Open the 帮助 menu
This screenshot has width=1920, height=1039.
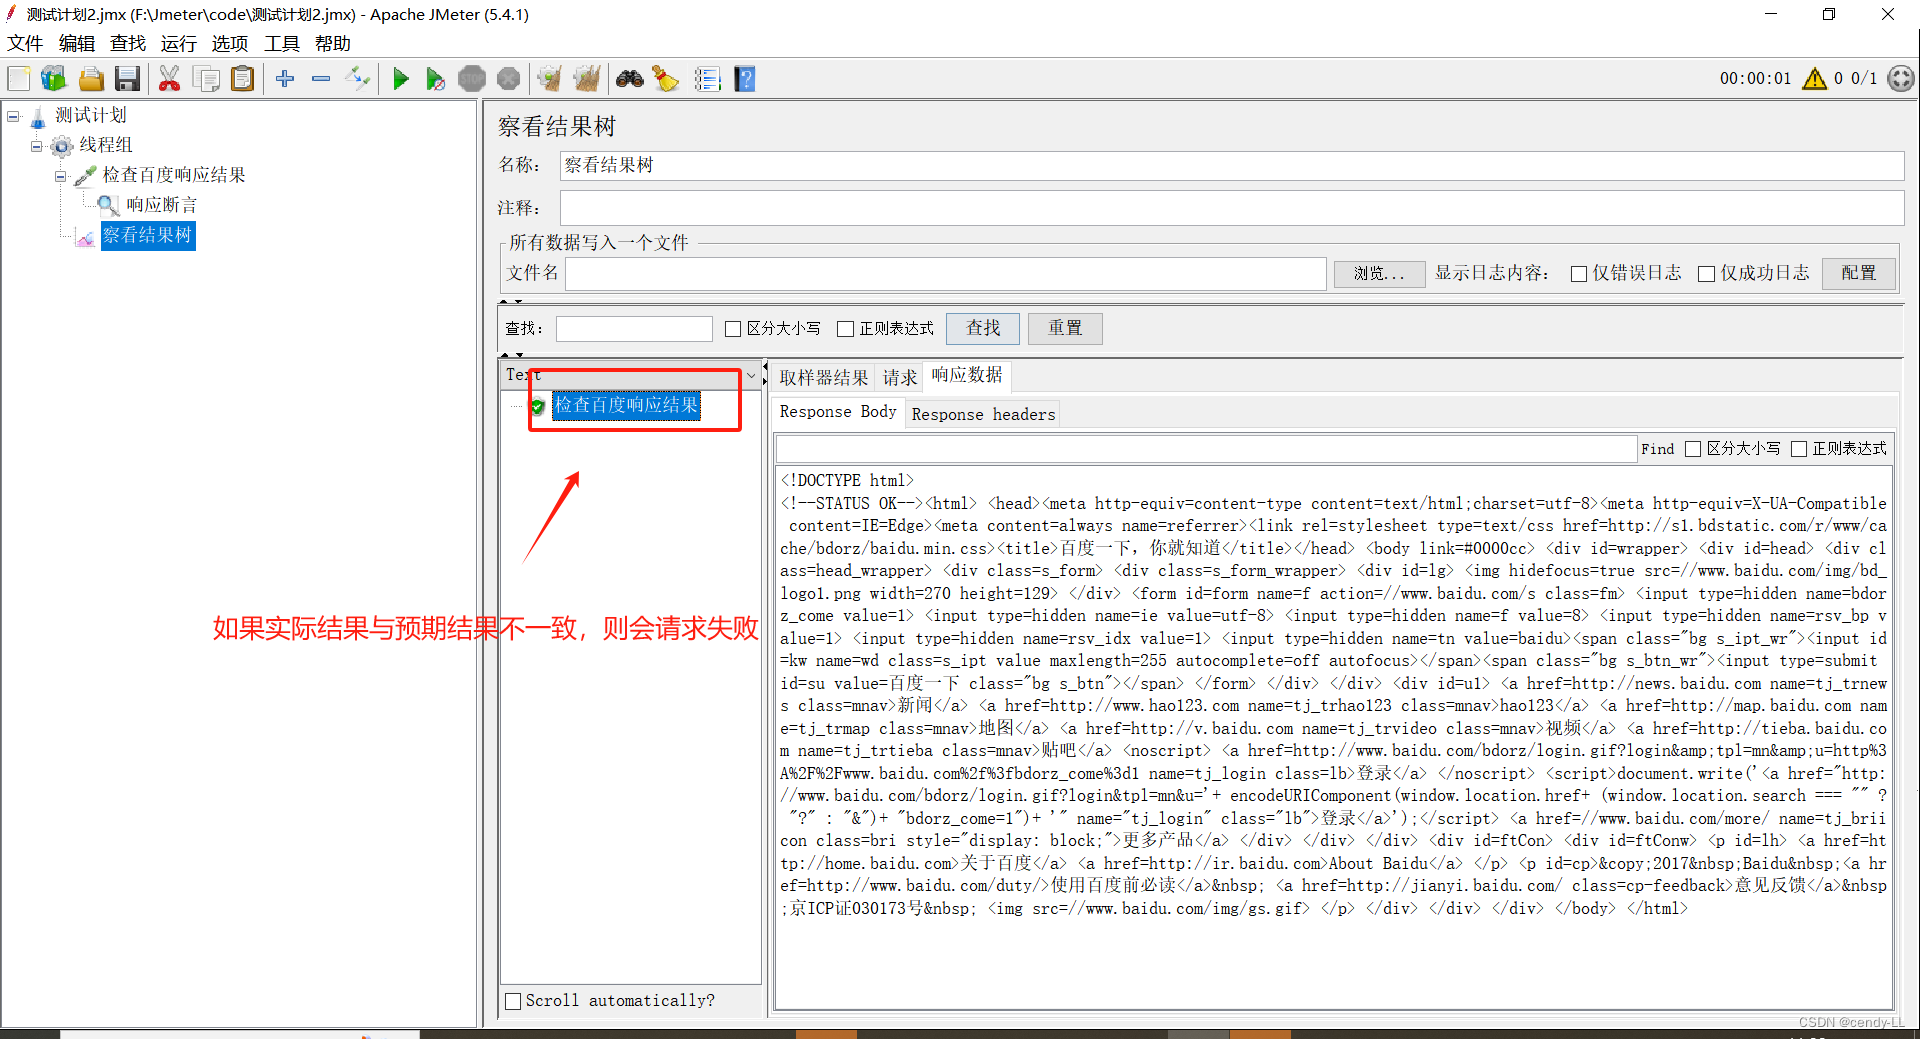[333, 43]
